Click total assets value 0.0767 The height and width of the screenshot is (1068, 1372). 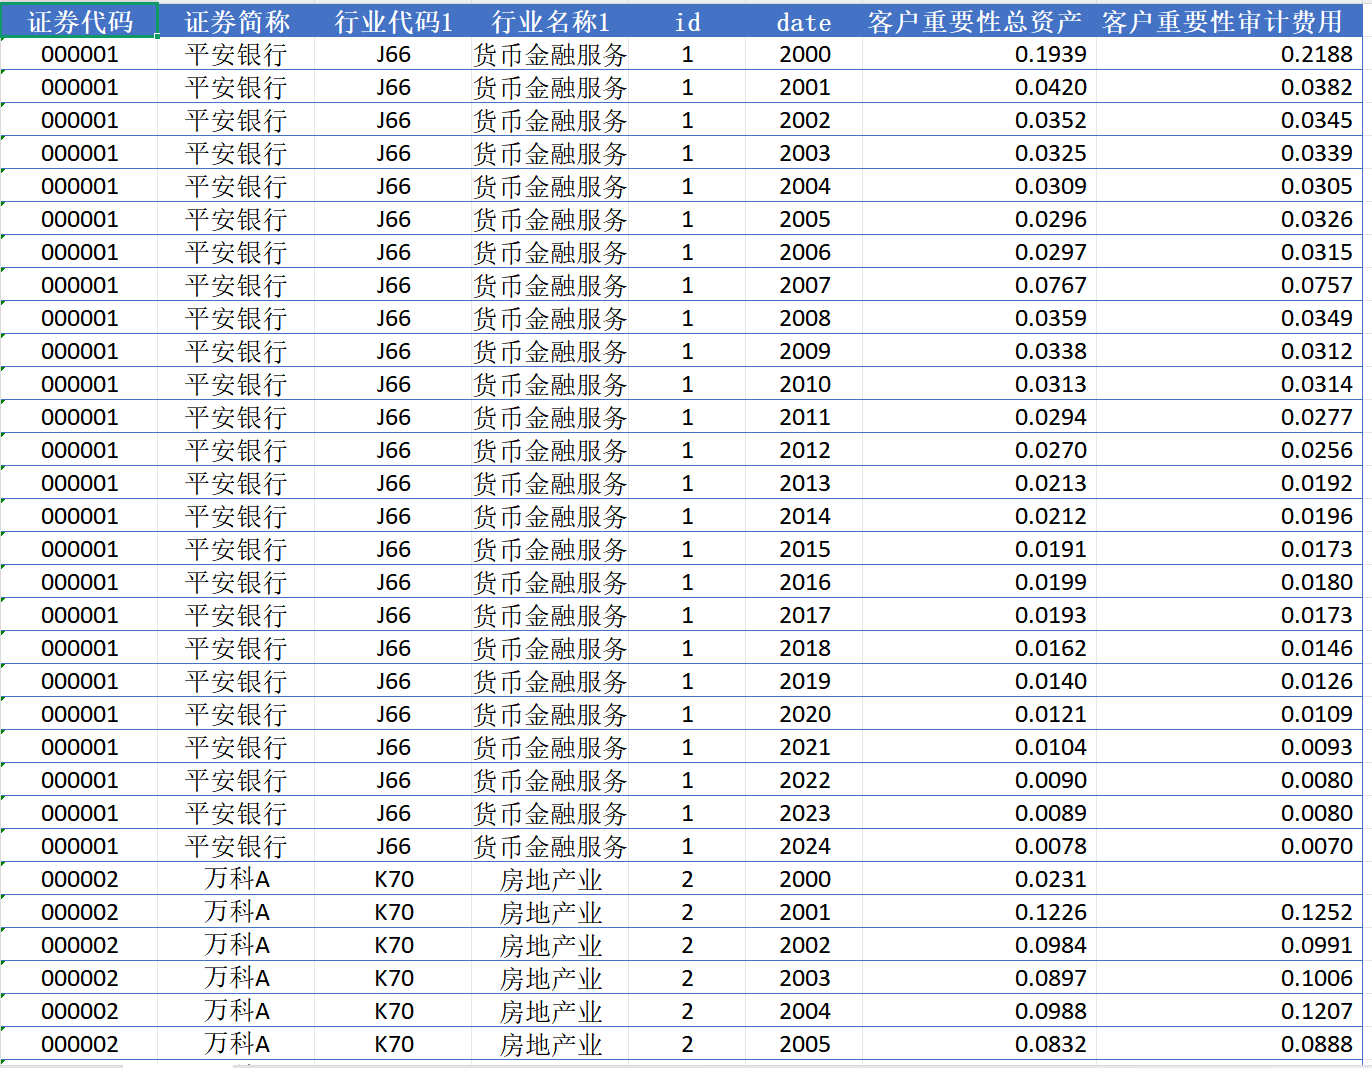(979, 285)
